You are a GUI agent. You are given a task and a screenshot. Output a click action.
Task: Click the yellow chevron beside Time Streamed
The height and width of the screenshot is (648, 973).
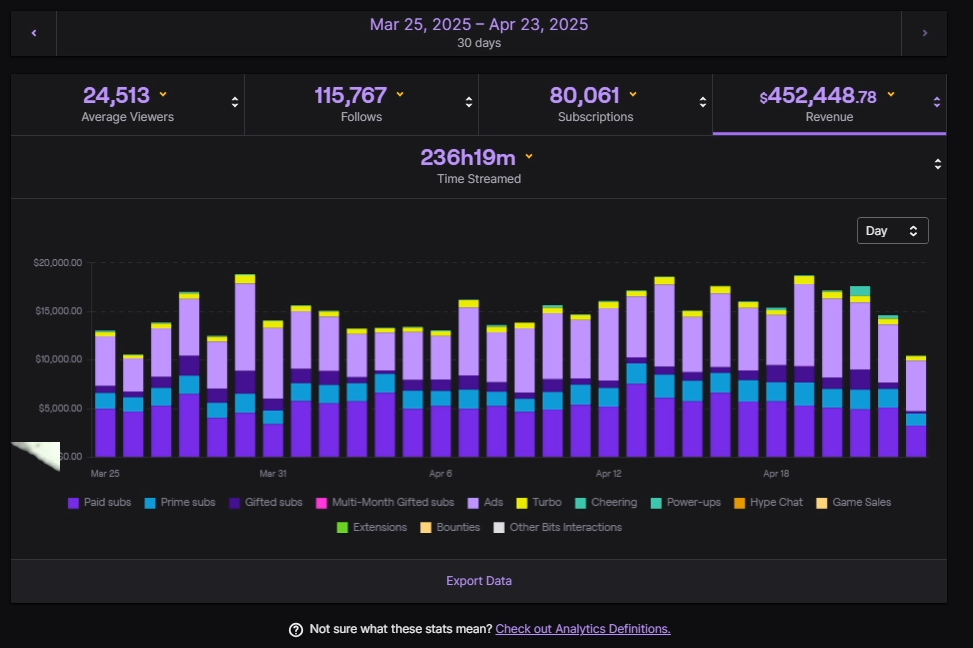(529, 157)
